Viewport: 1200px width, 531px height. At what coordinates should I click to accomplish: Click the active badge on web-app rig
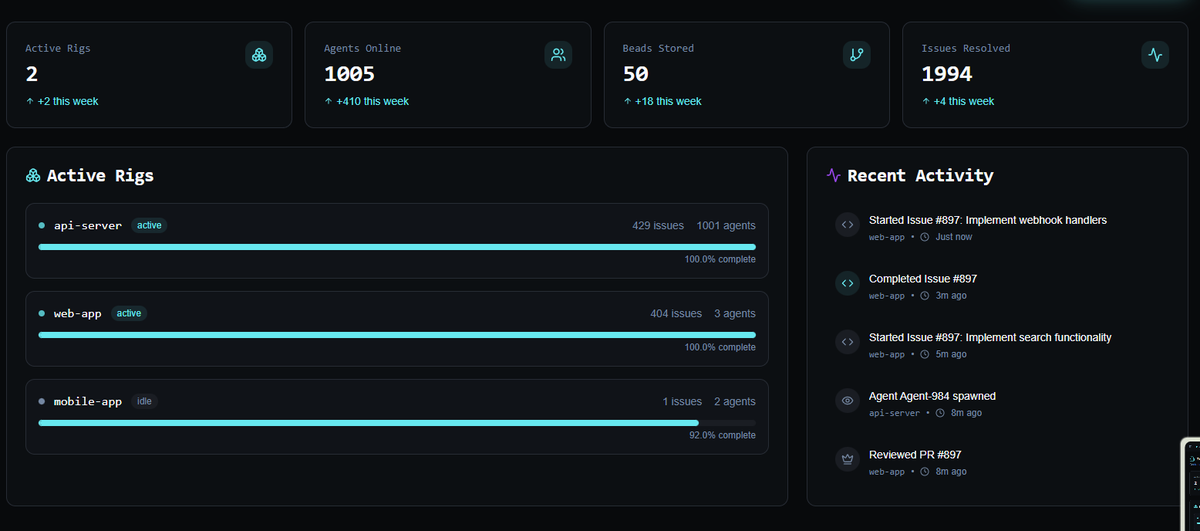point(129,313)
